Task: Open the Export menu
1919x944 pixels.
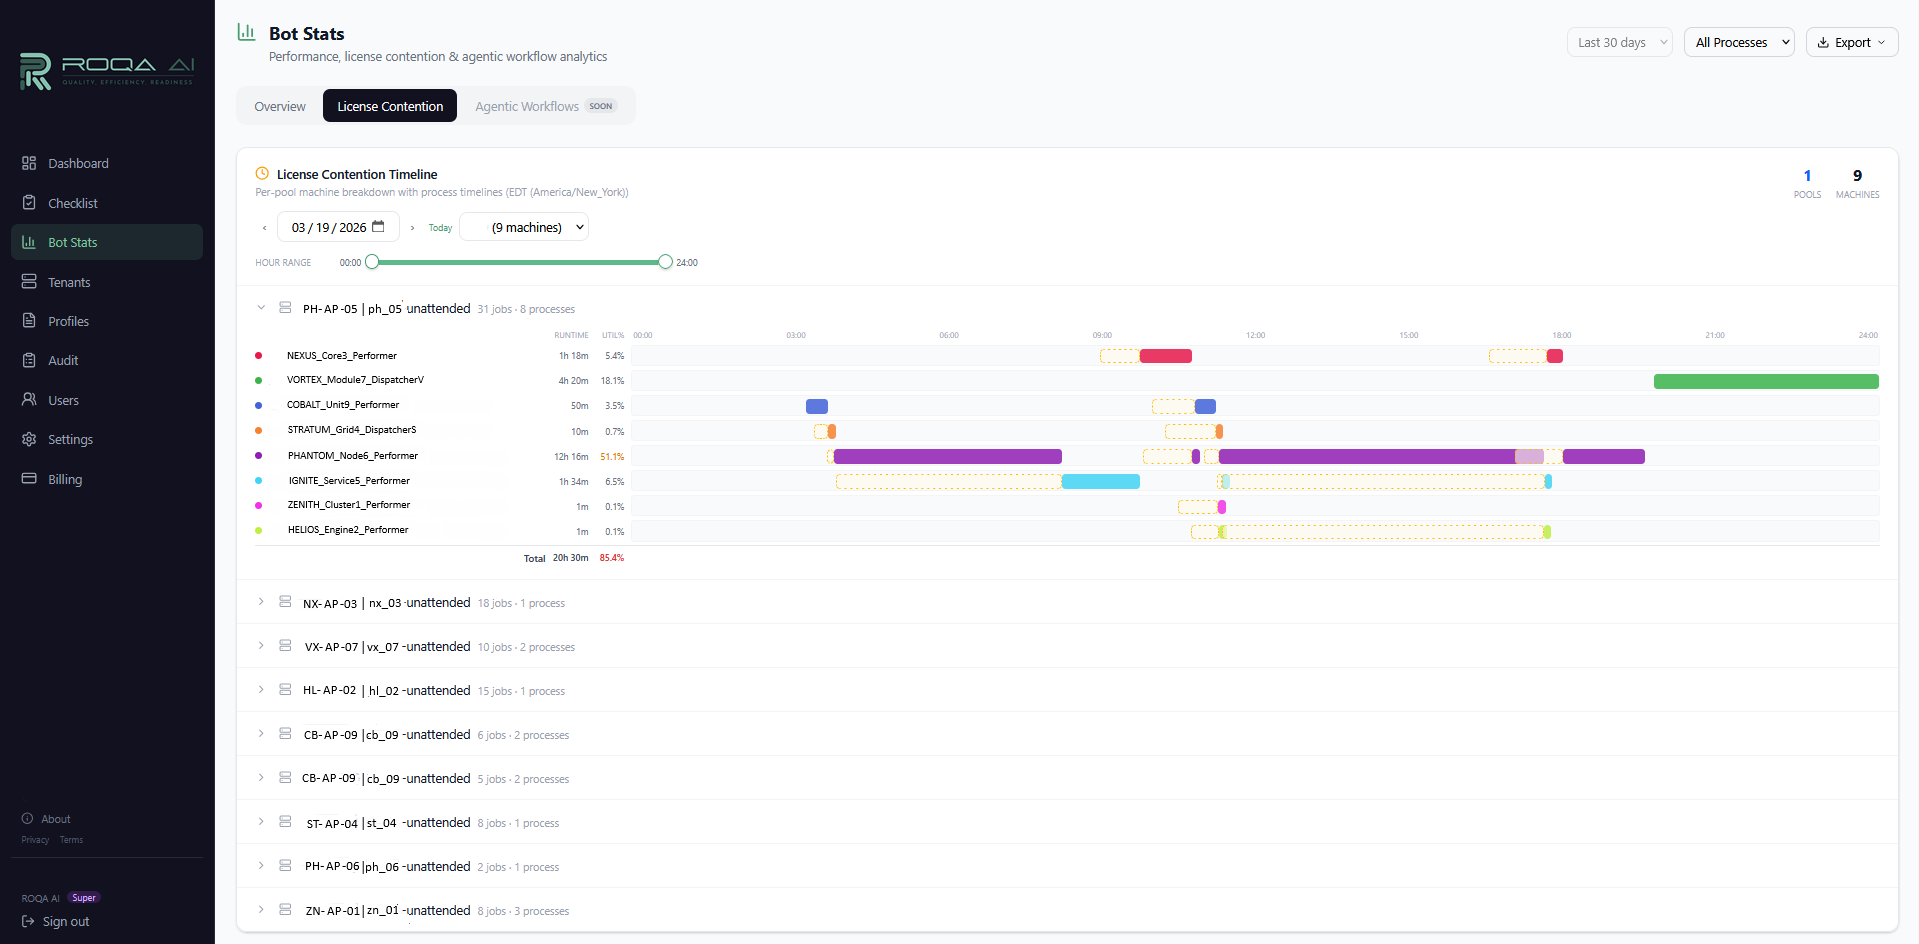Action: tap(1851, 42)
